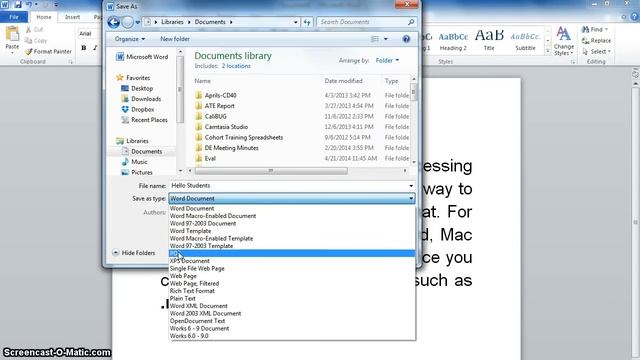Viewport: 640px width, 360px height.
Task: Click the Search Documents field
Action: (x=362, y=22)
